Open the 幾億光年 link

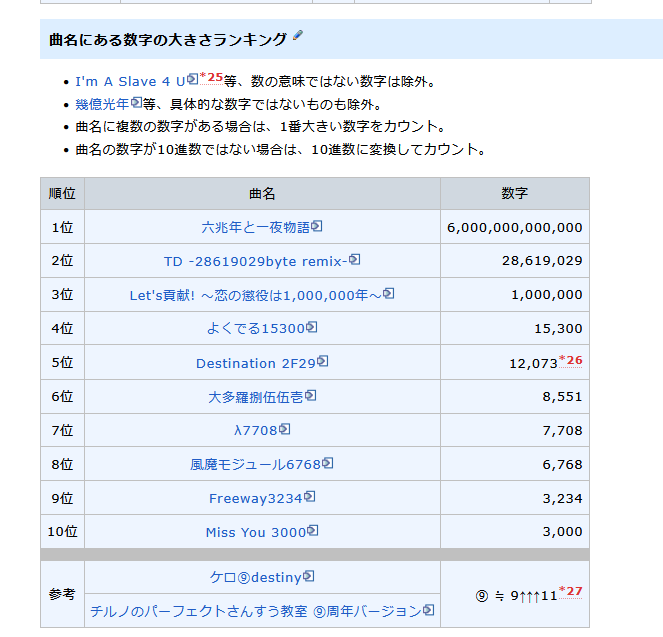102,104
